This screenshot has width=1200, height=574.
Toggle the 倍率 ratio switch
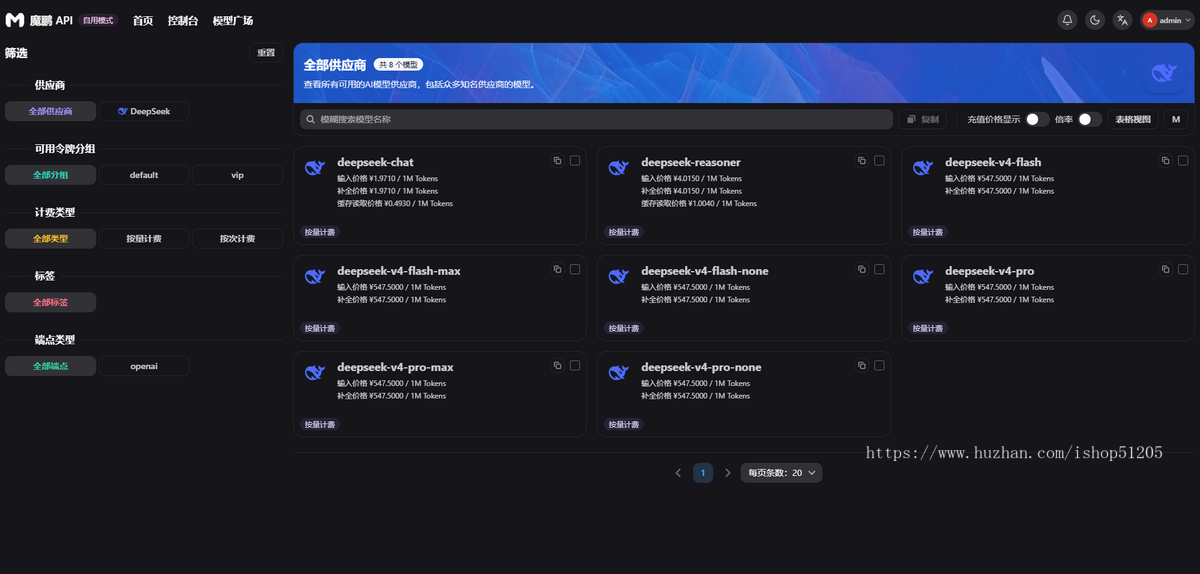click(1090, 119)
